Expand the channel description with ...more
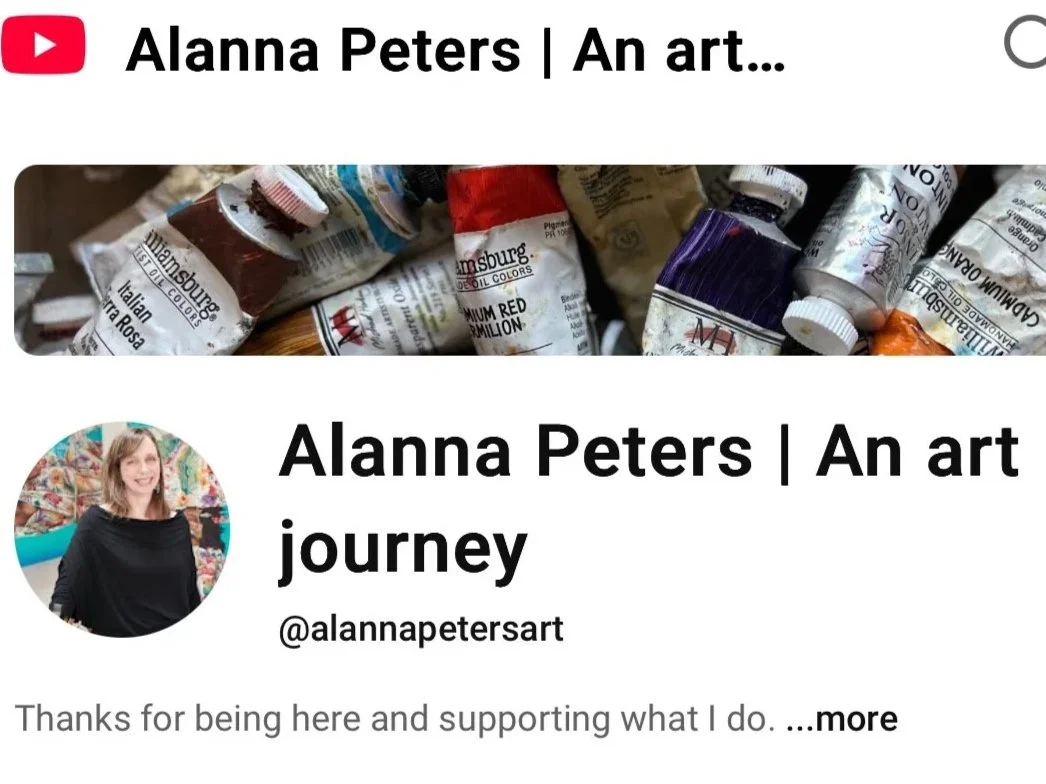The image size is (1046, 784). pos(843,719)
